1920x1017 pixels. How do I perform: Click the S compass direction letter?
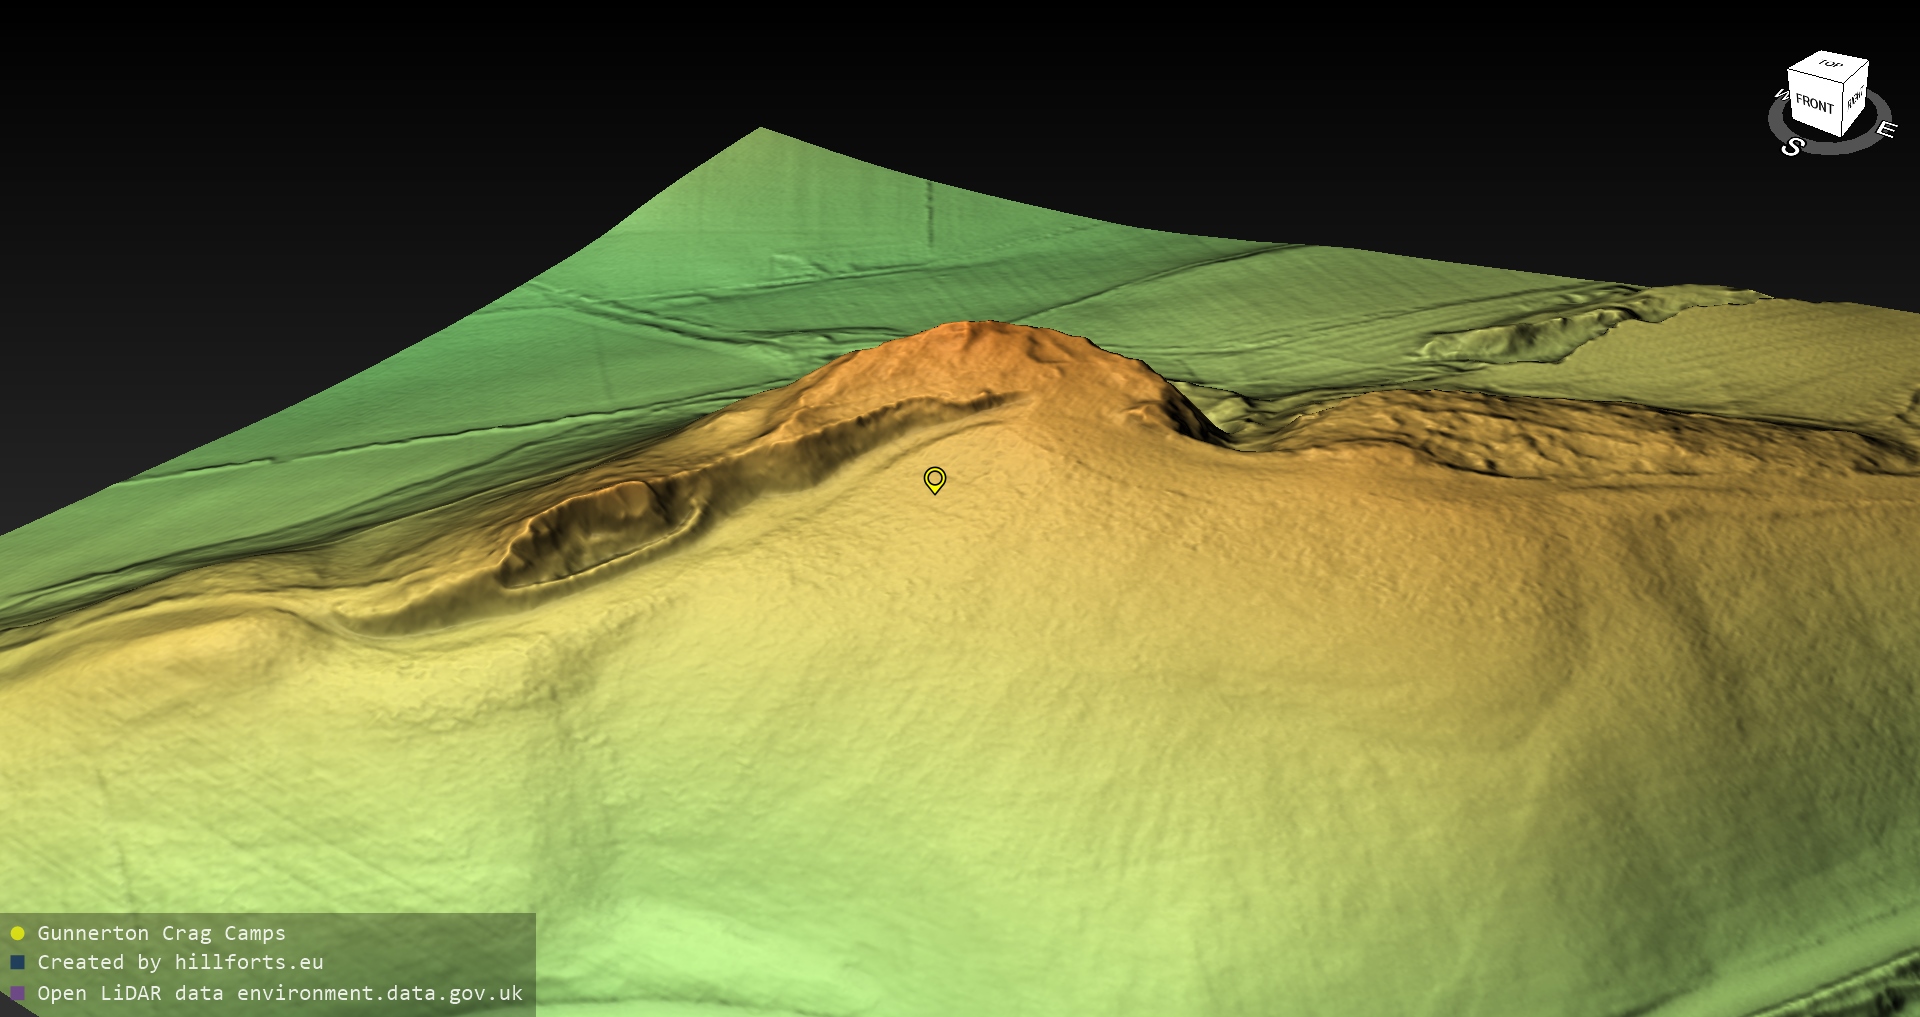[x=1792, y=147]
